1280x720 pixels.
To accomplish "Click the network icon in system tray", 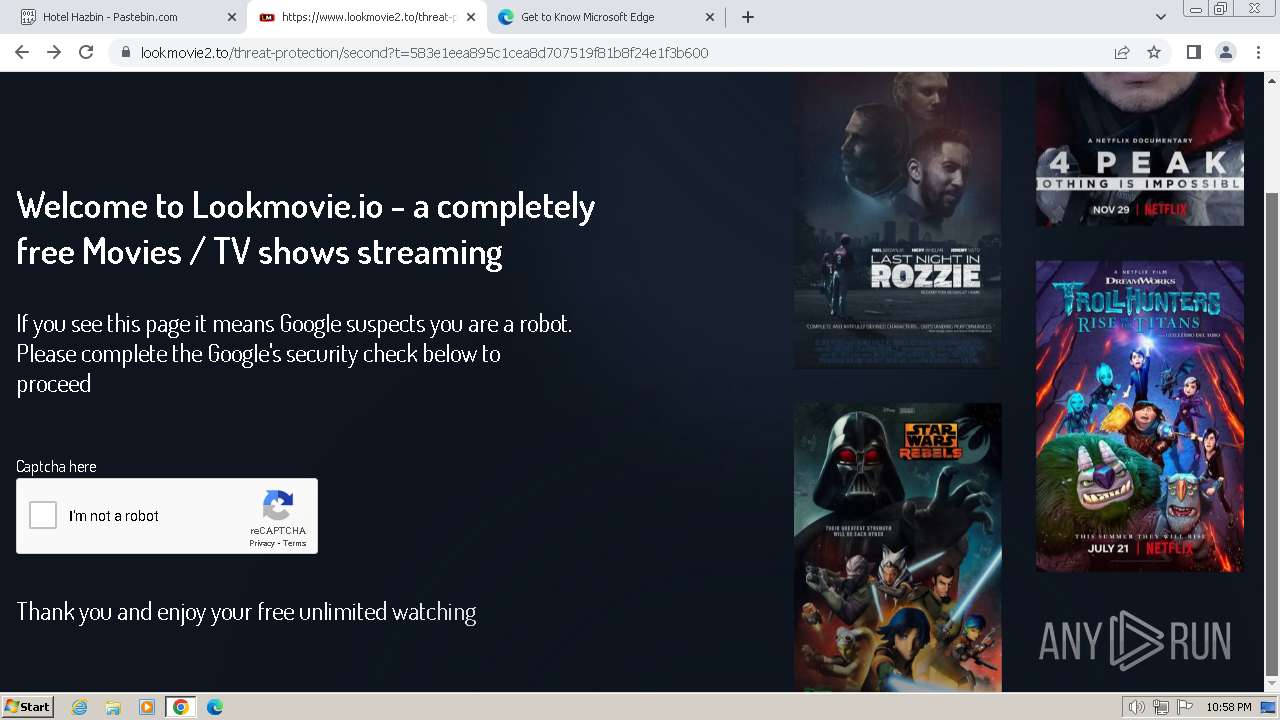I will tap(1161, 707).
